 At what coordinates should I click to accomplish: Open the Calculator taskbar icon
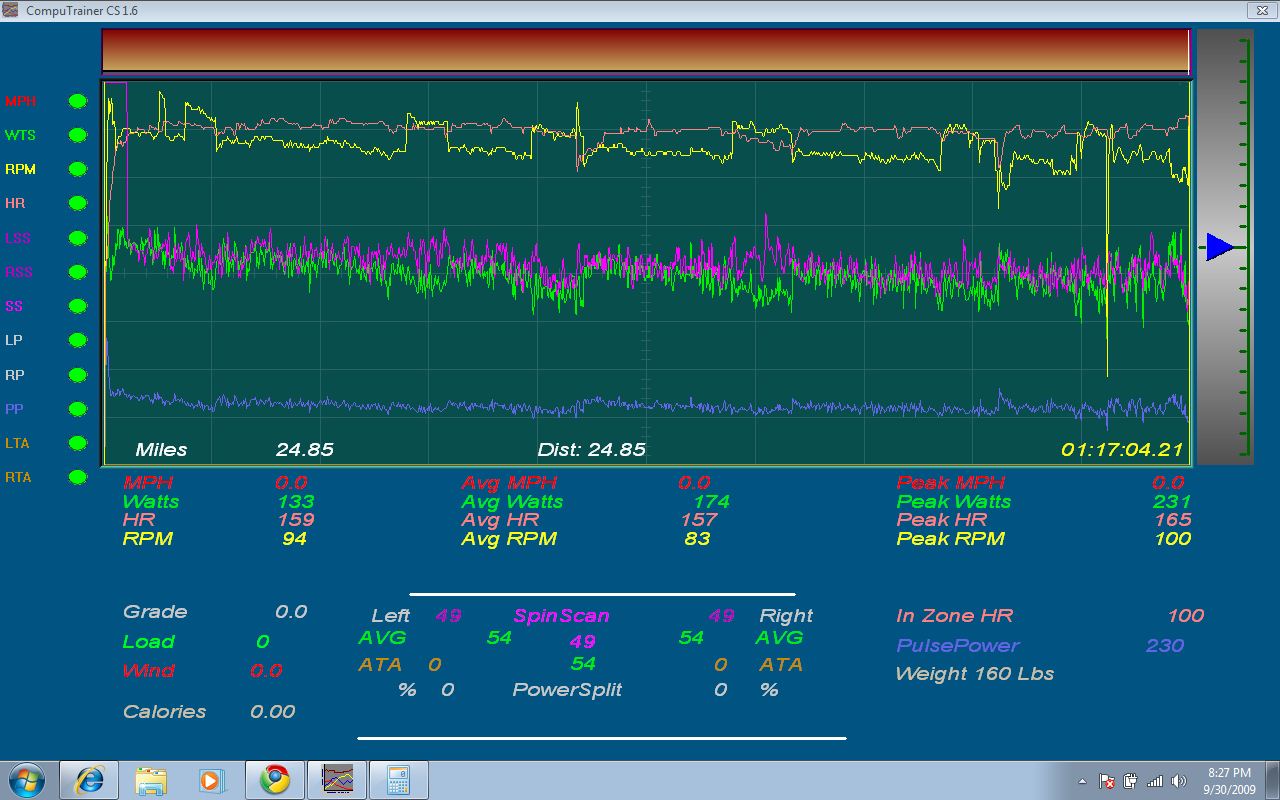pyautogui.click(x=399, y=780)
